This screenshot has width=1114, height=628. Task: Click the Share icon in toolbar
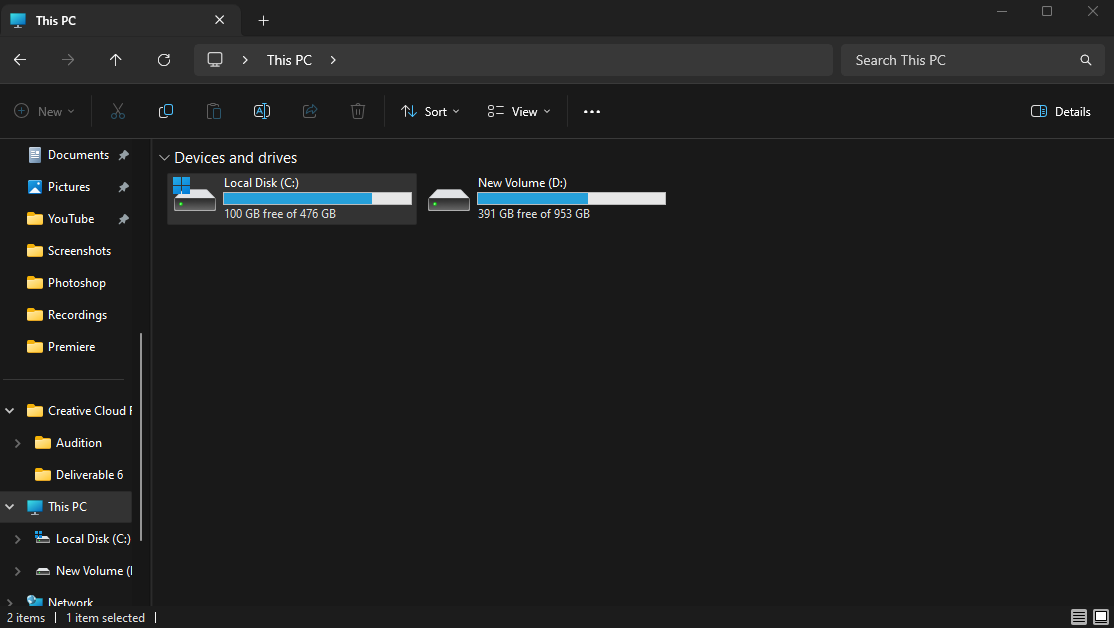(x=310, y=111)
